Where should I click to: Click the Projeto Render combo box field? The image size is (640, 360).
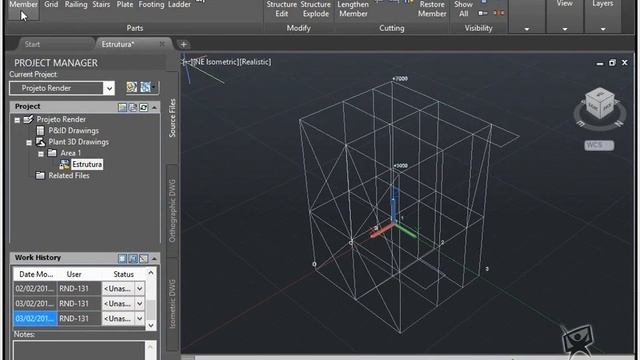click(56, 88)
